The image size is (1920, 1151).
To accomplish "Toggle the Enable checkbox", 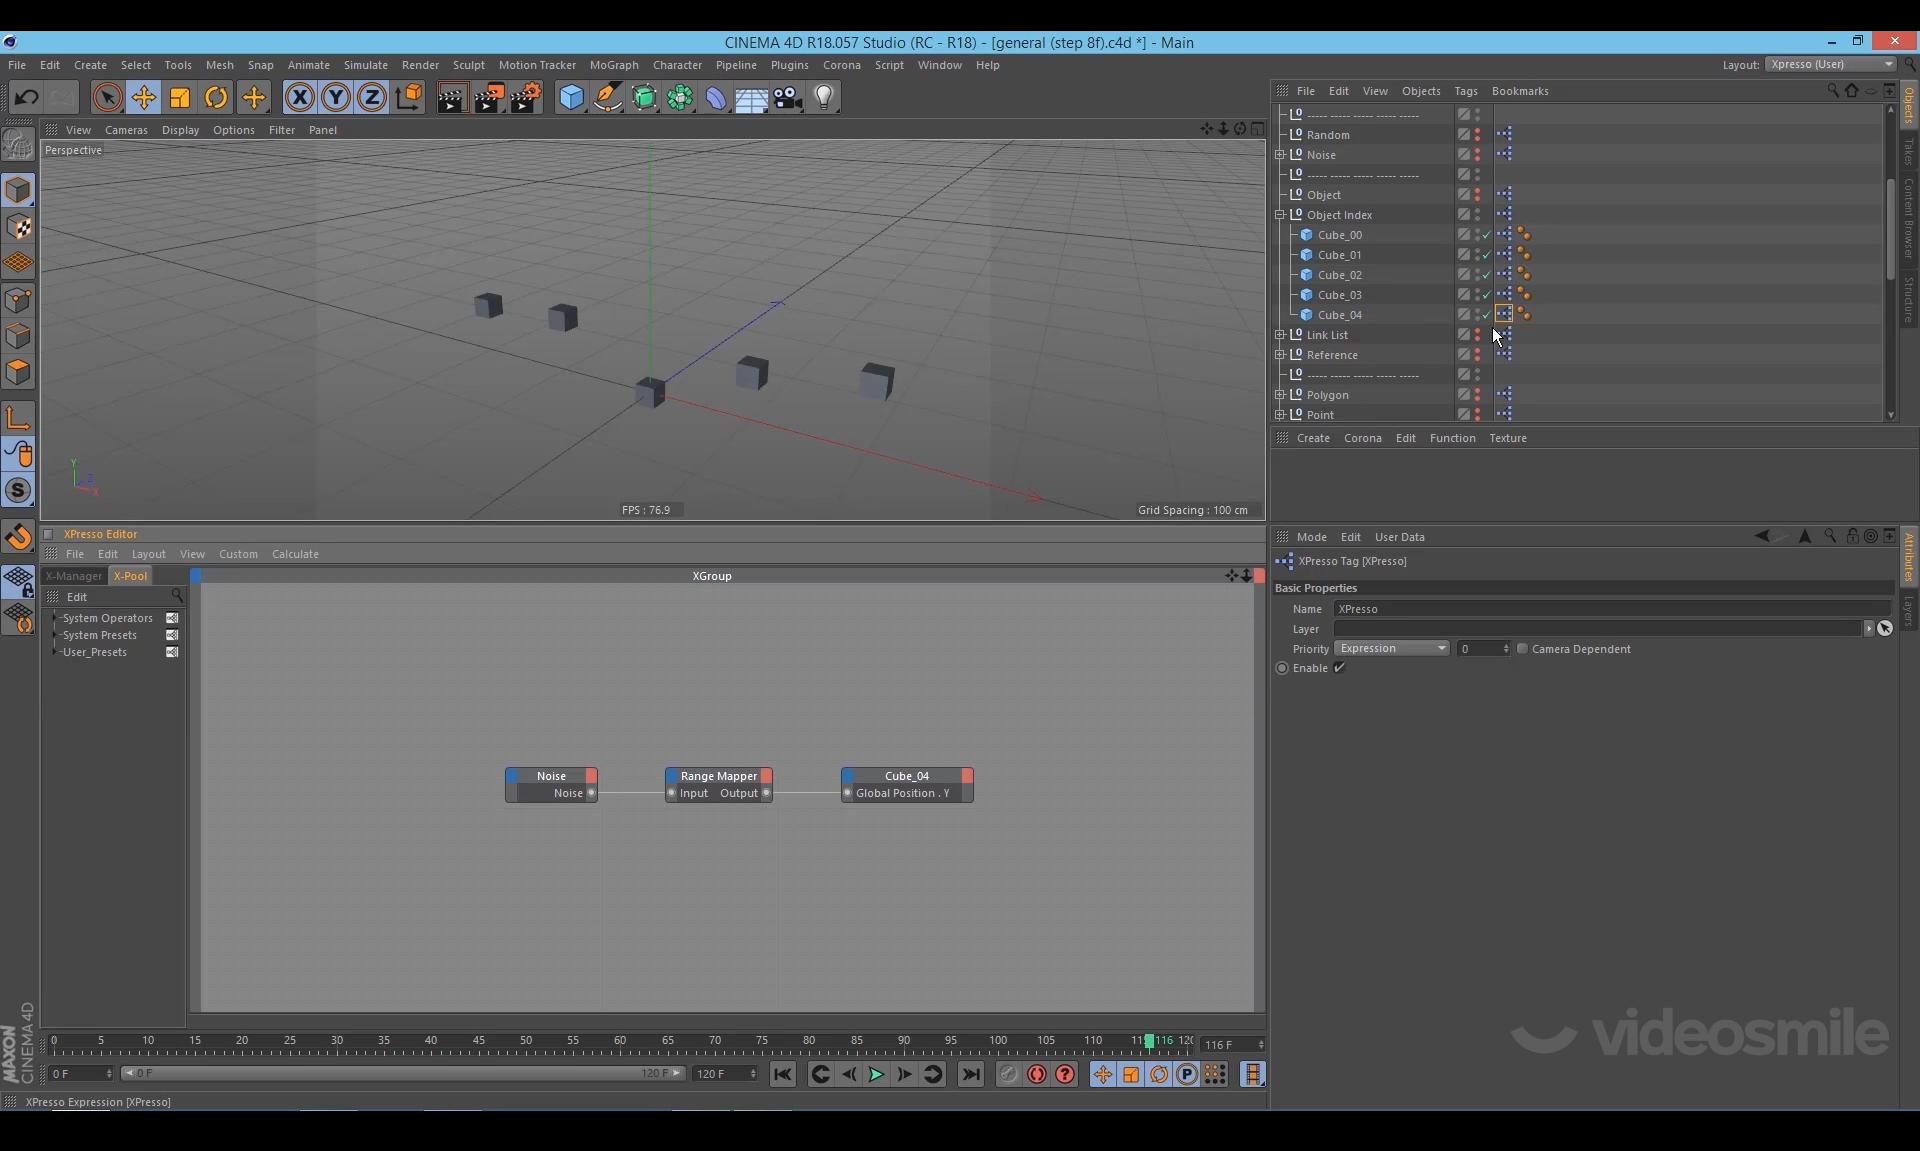I will pyautogui.click(x=1340, y=668).
